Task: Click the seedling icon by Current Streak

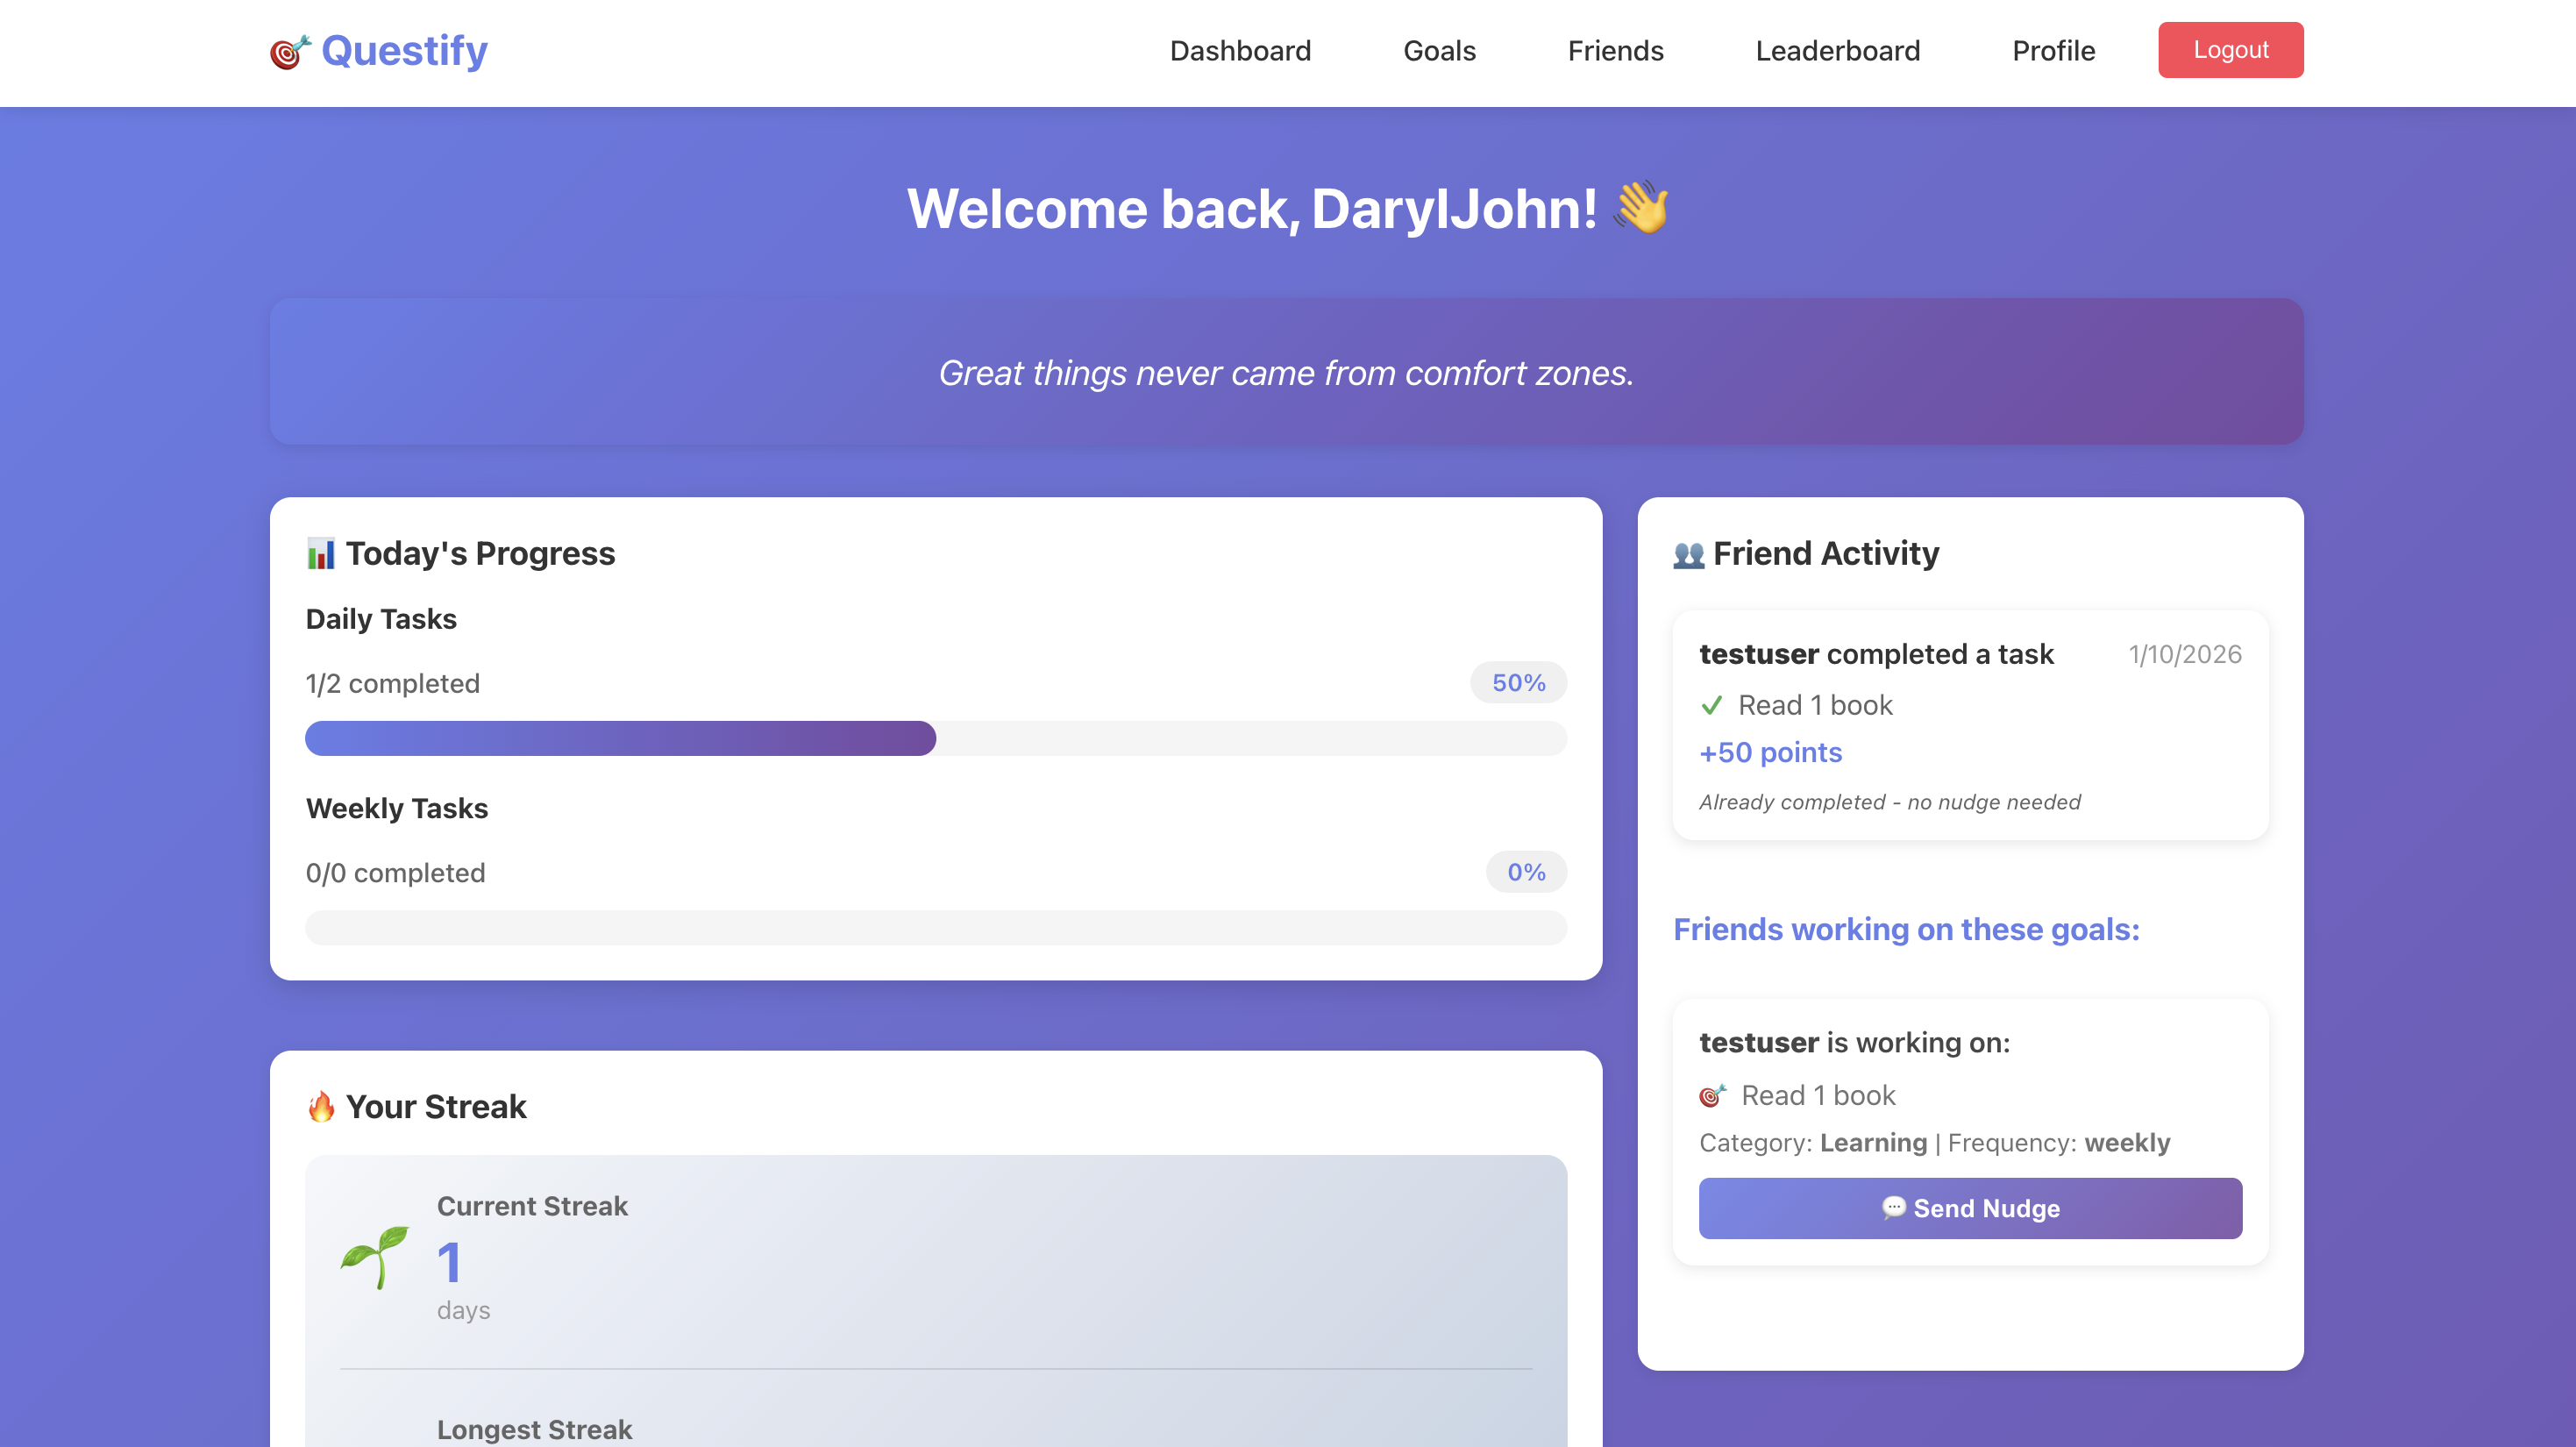Action: [x=375, y=1257]
